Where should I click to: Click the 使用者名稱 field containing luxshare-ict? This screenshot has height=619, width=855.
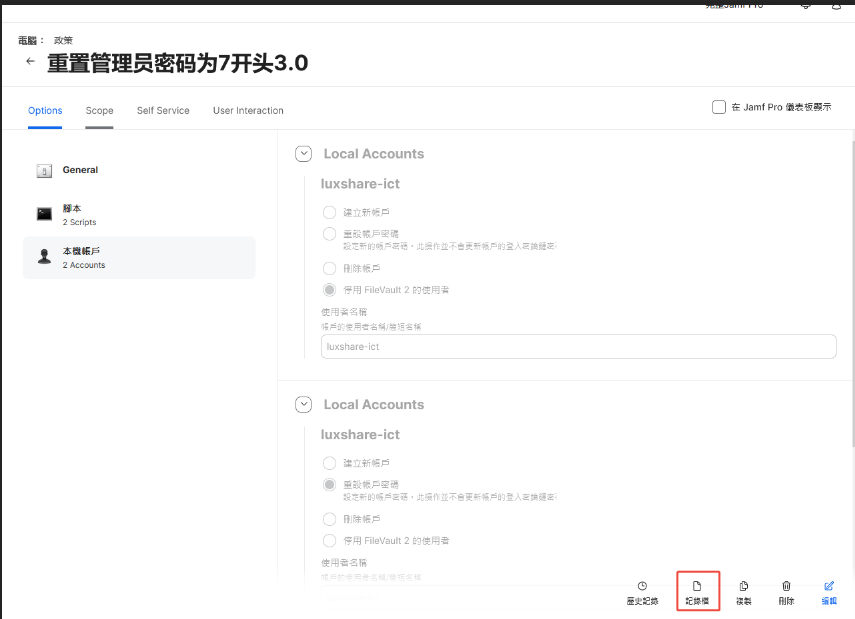click(x=578, y=346)
